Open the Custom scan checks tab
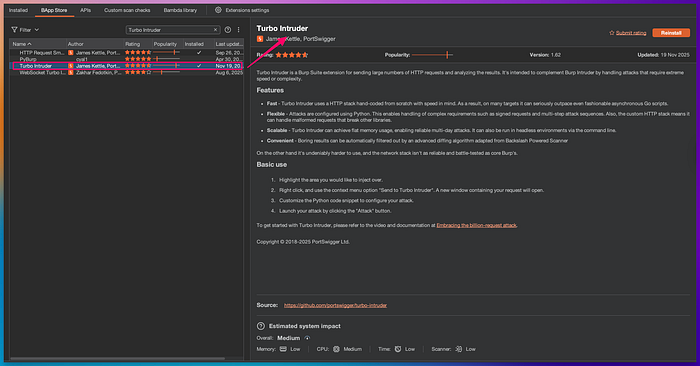The width and height of the screenshot is (700, 366). [x=127, y=10]
